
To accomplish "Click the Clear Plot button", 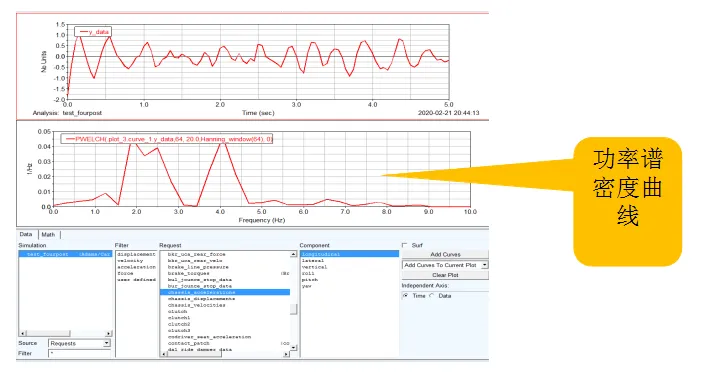I will pos(445,275).
